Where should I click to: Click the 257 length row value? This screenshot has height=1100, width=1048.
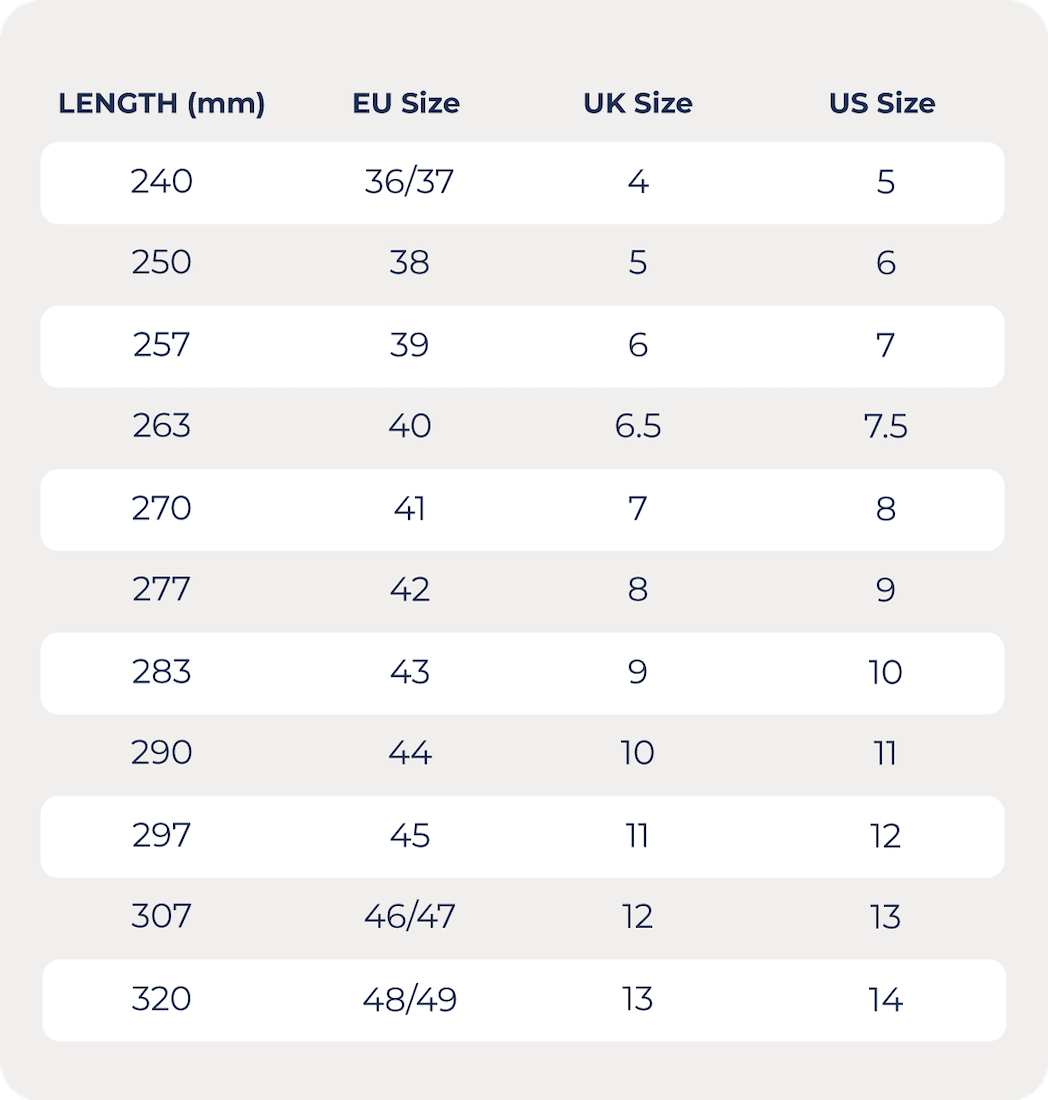click(x=161, y=345)
